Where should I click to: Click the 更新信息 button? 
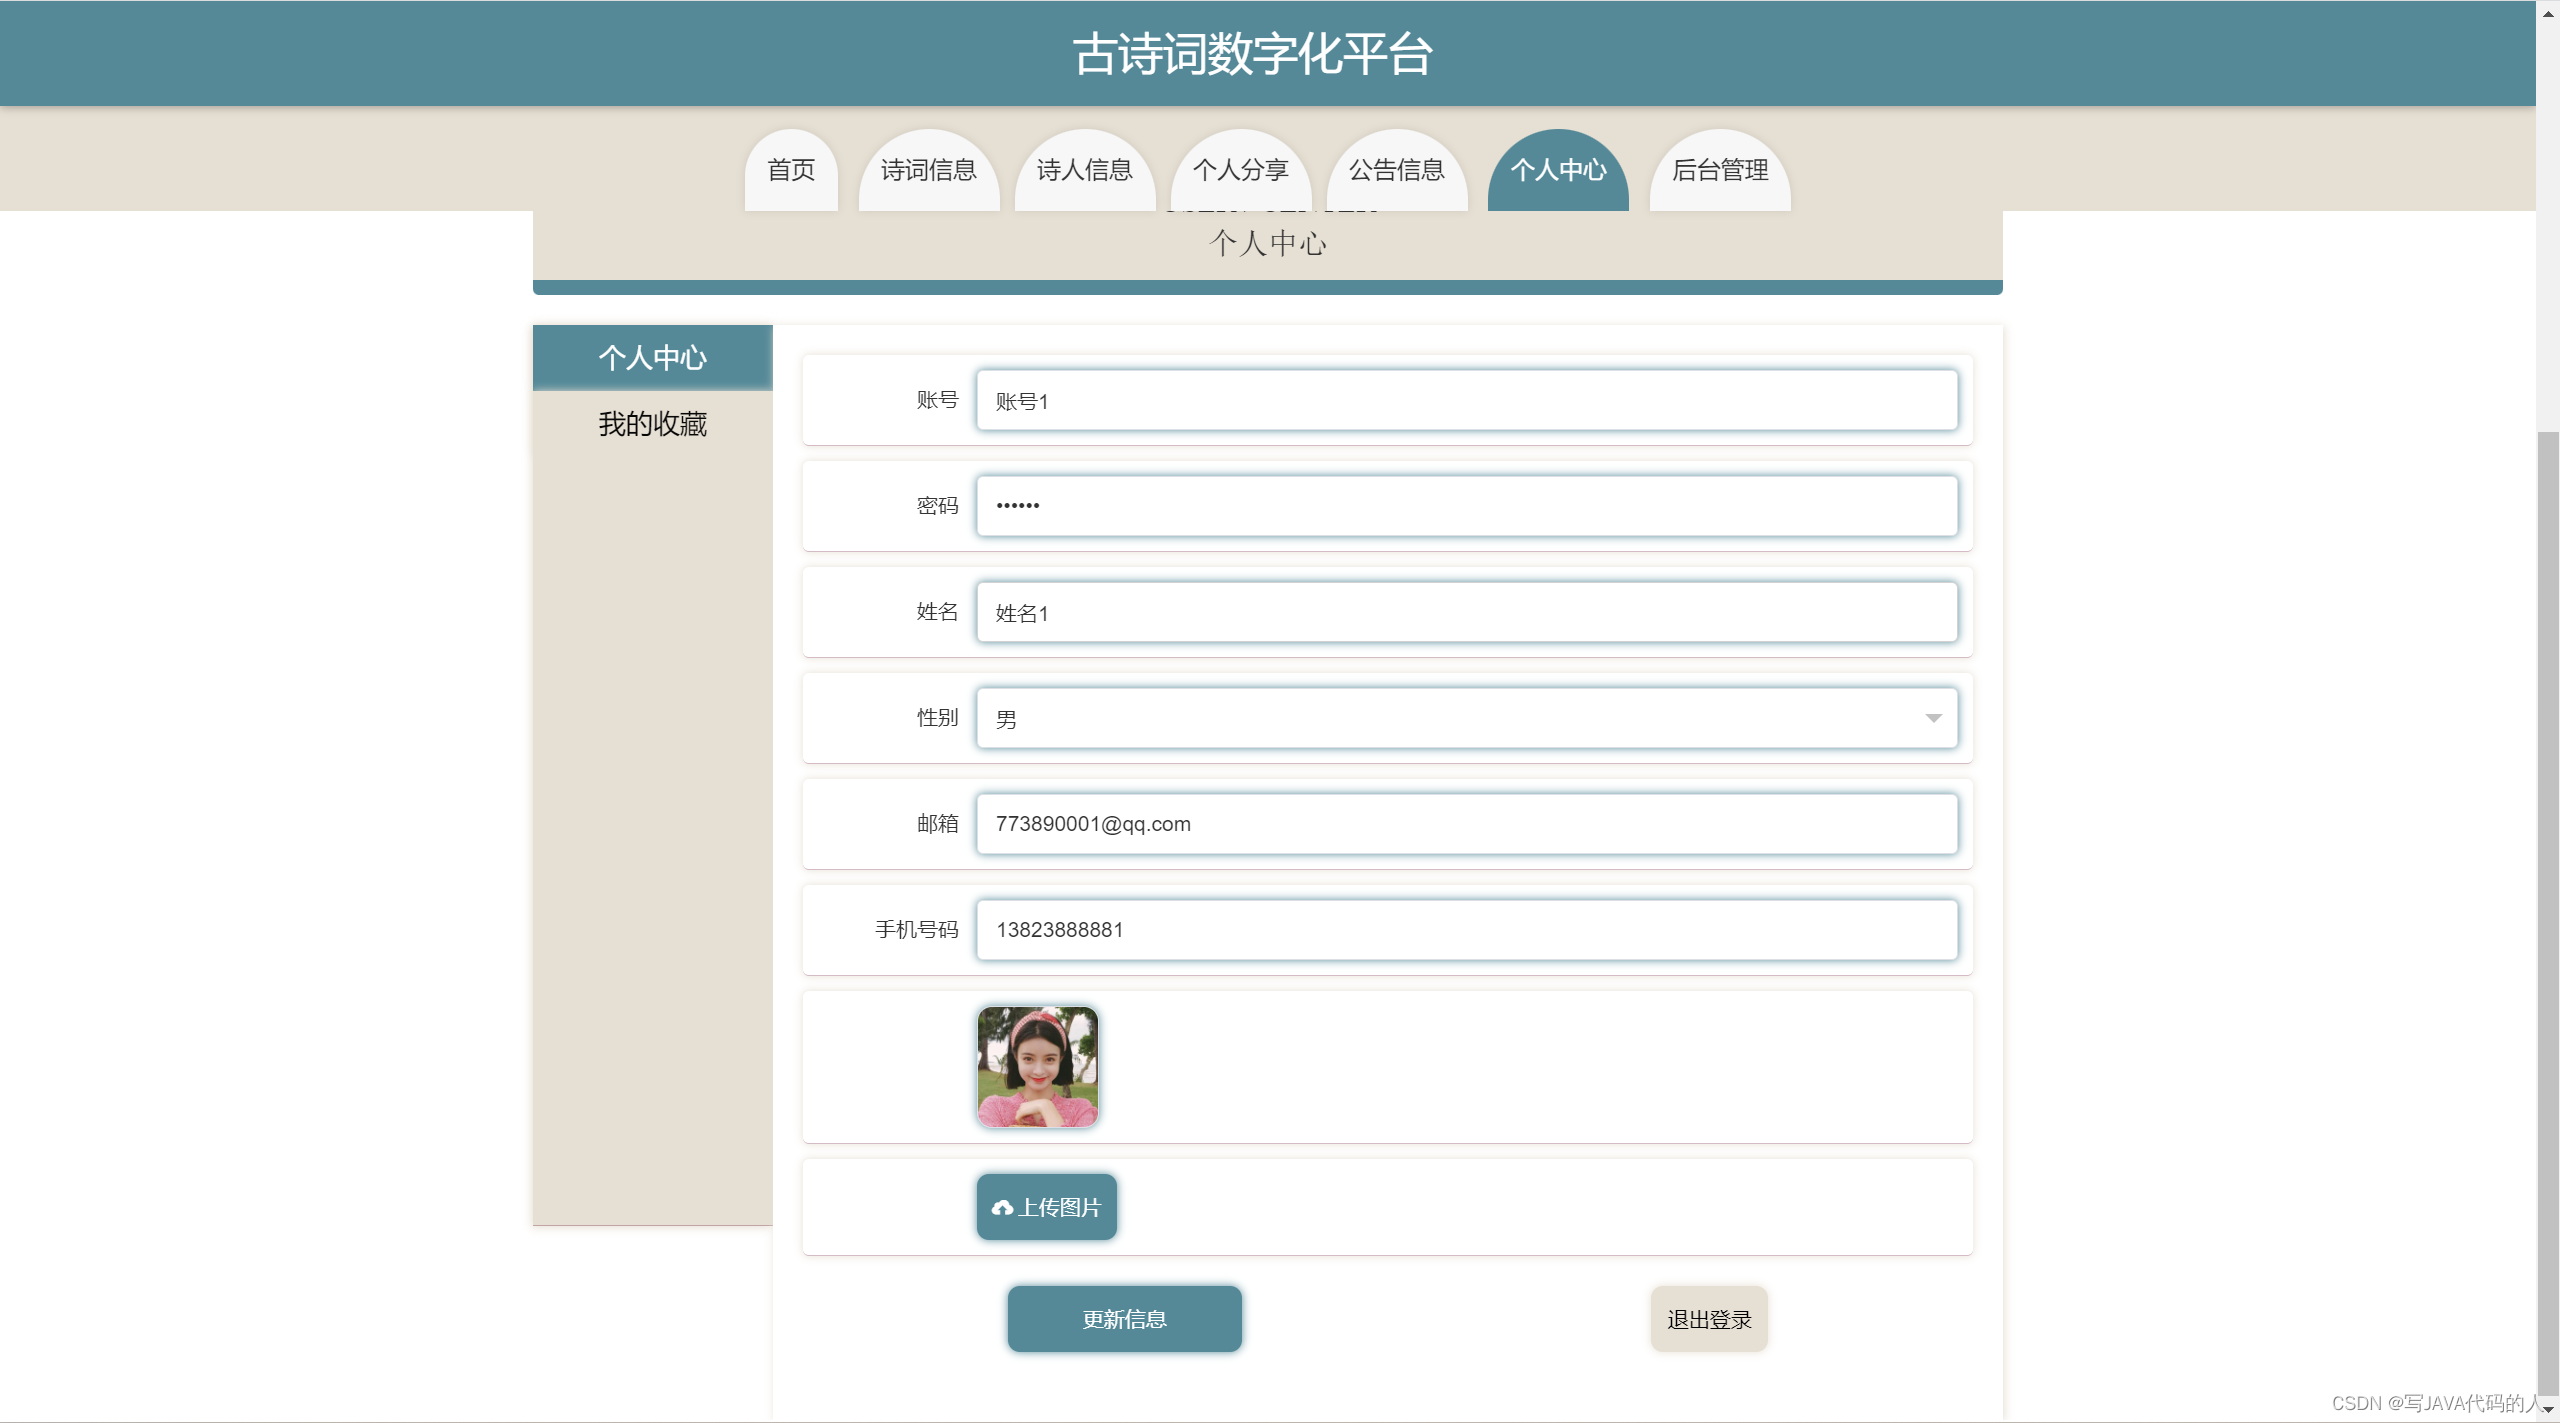[x=1124, y=1318]
